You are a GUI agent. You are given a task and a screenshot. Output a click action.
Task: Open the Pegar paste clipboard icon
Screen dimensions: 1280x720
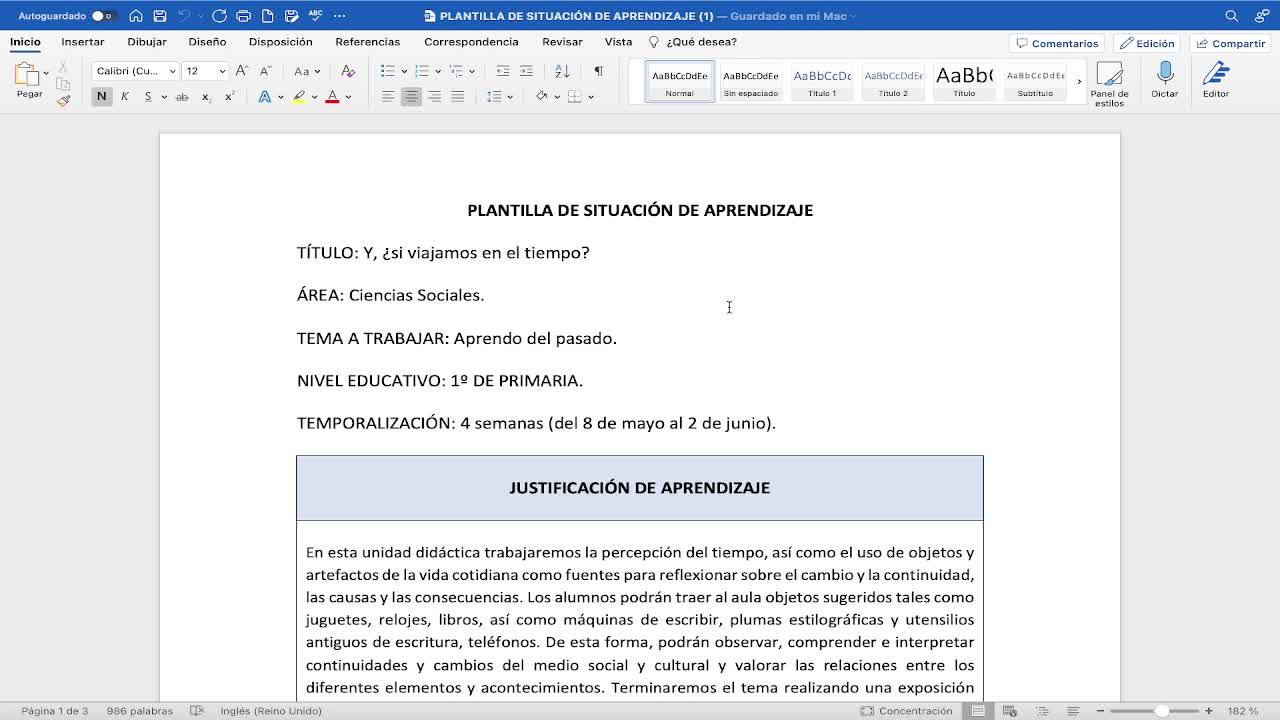point(27,74)
